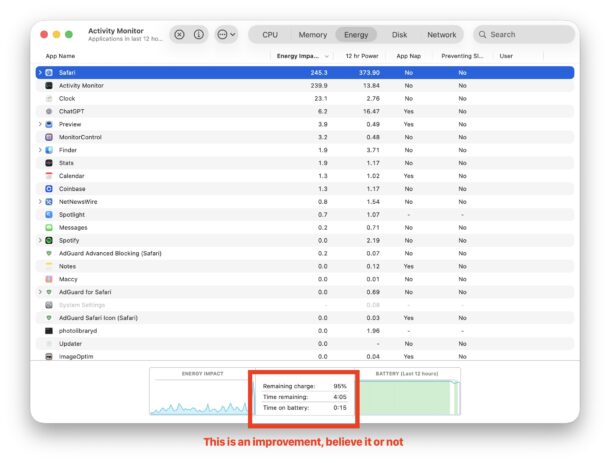This screenshot has width=610, height=463.
Task: Click the process info (i) icon
Action: click(198, 34)
